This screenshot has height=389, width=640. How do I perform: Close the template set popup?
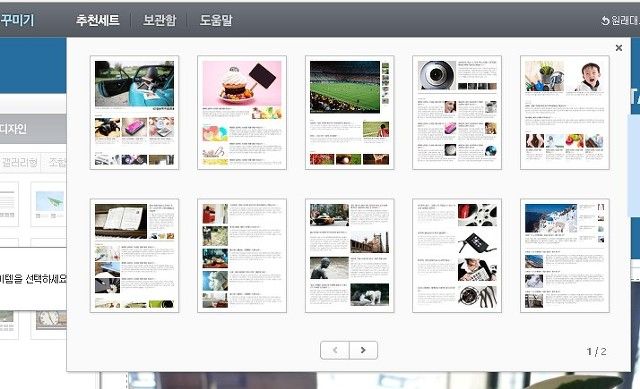point(619,48)
